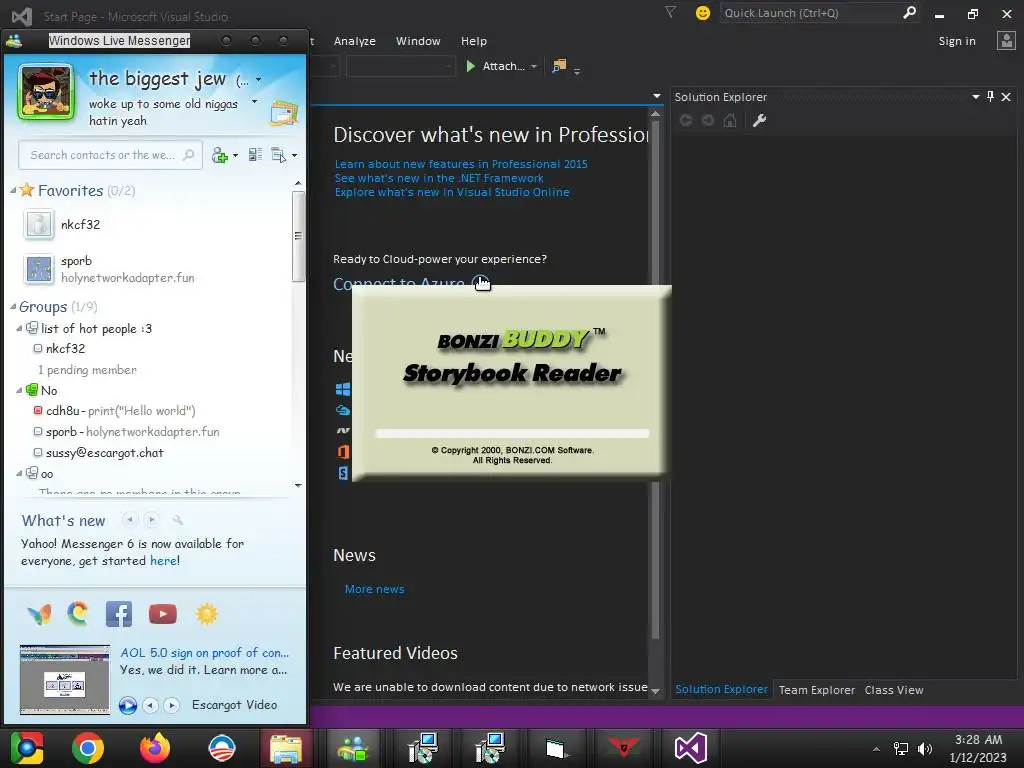1024x768 pixels.
Task: Open the Messenger email inbox icon
Action: coord(284,114)
